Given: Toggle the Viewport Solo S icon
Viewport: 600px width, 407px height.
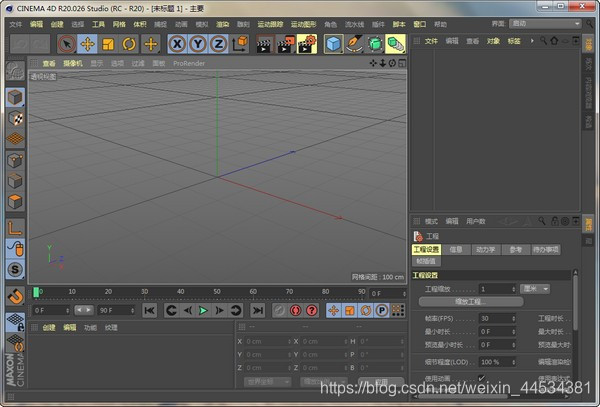Looking at the screenshot, I should (15, 269).
